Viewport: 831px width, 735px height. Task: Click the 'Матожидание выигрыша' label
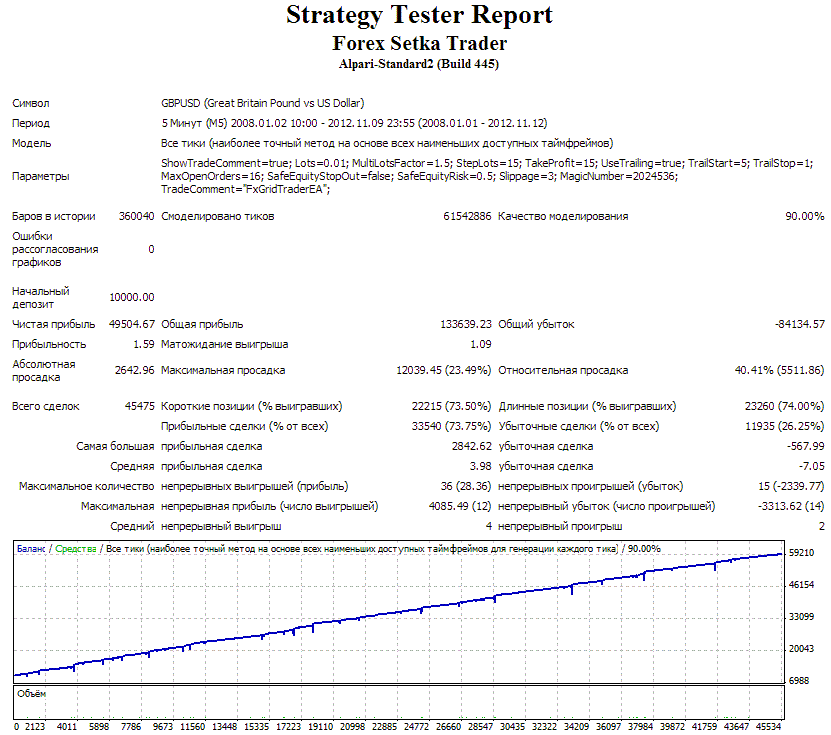point(225,344)
